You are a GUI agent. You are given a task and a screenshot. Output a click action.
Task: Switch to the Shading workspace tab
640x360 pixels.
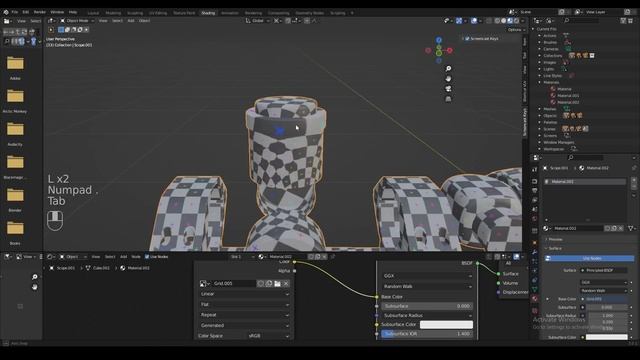click(208, 13)
